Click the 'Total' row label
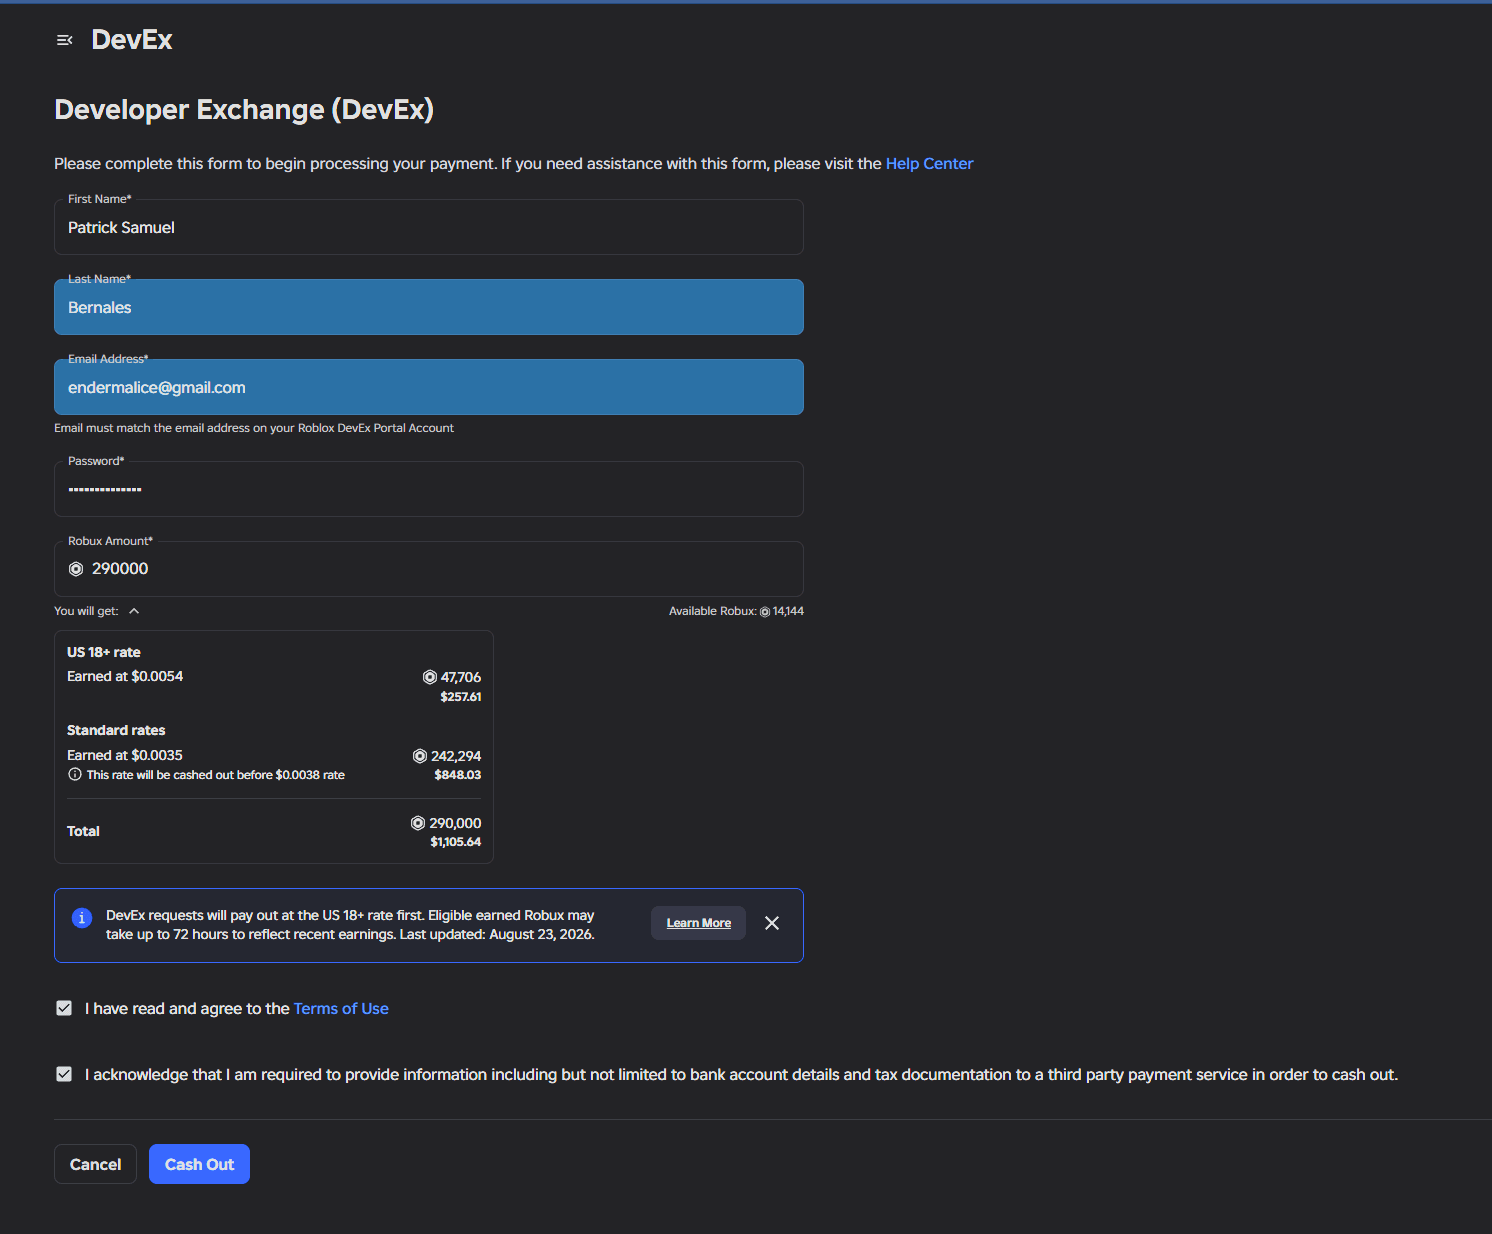This screenshot has height=1234, width=1492. (x=83, y=831)
